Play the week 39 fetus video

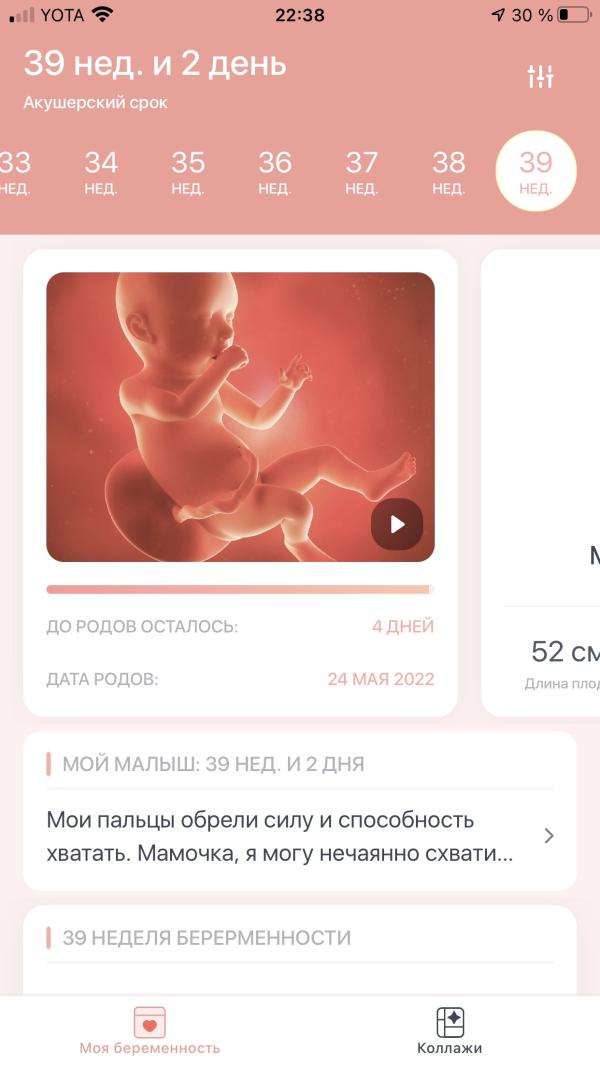397,524
